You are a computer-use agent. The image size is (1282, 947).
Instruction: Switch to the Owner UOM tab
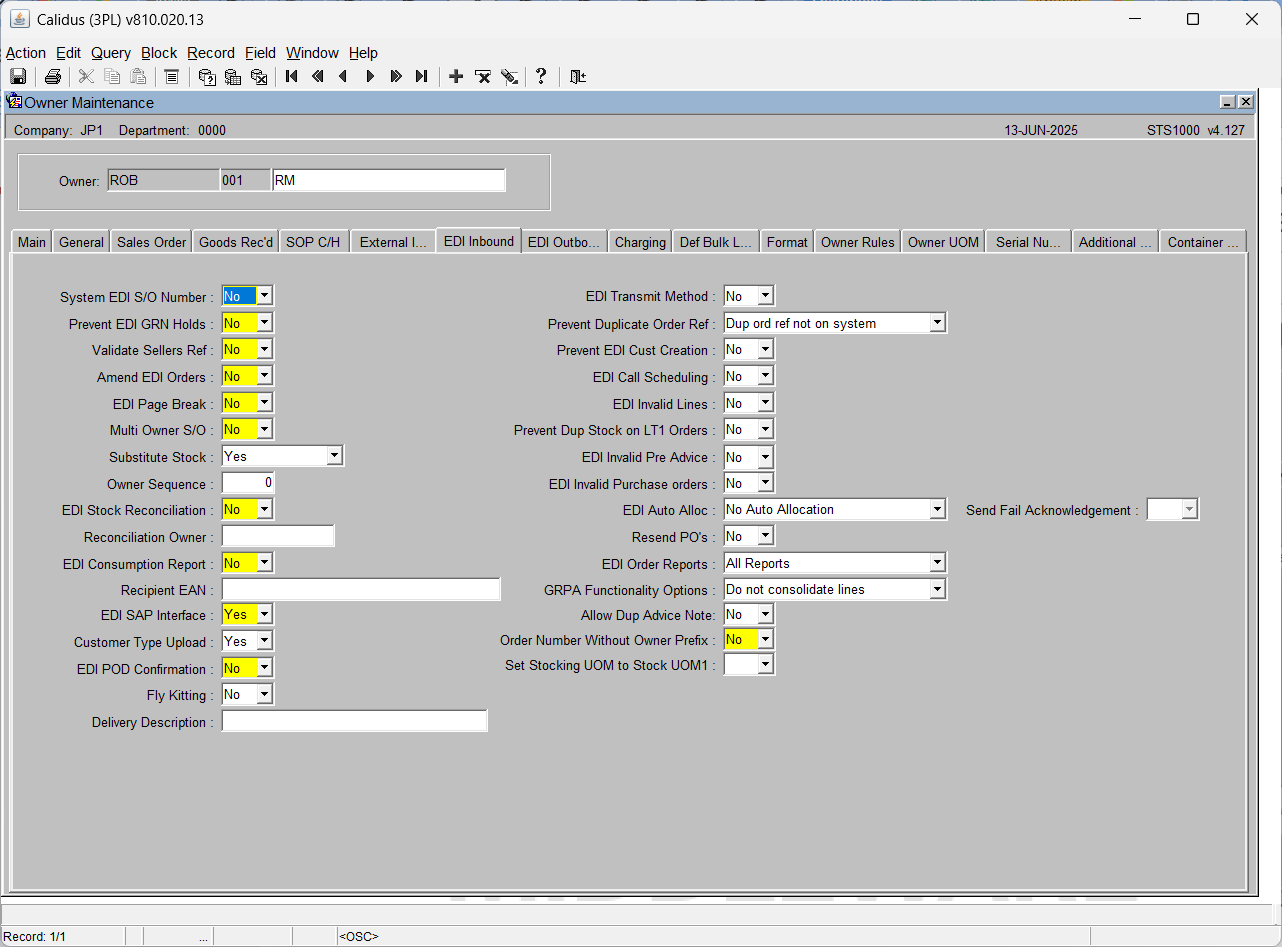[943, 242]
